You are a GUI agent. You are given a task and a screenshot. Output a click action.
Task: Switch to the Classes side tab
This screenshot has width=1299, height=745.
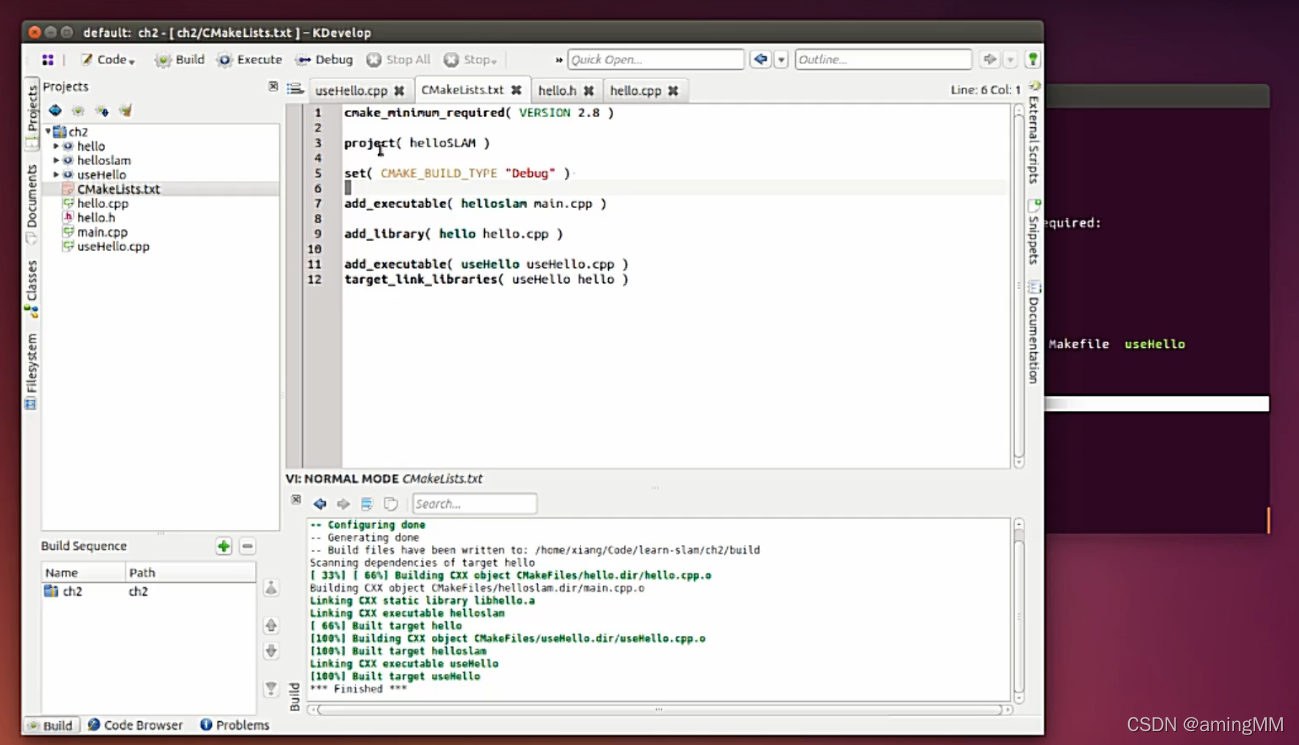31,289
